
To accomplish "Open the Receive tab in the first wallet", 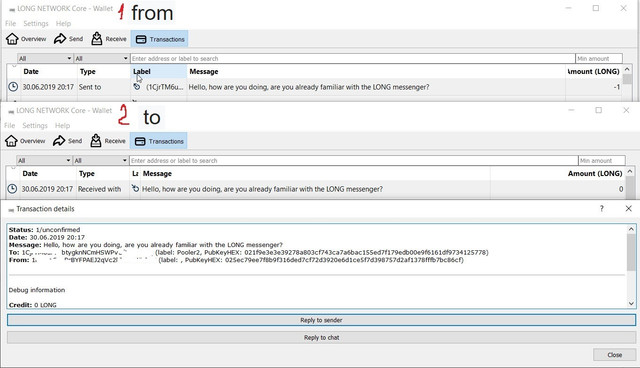I will 109,39.
